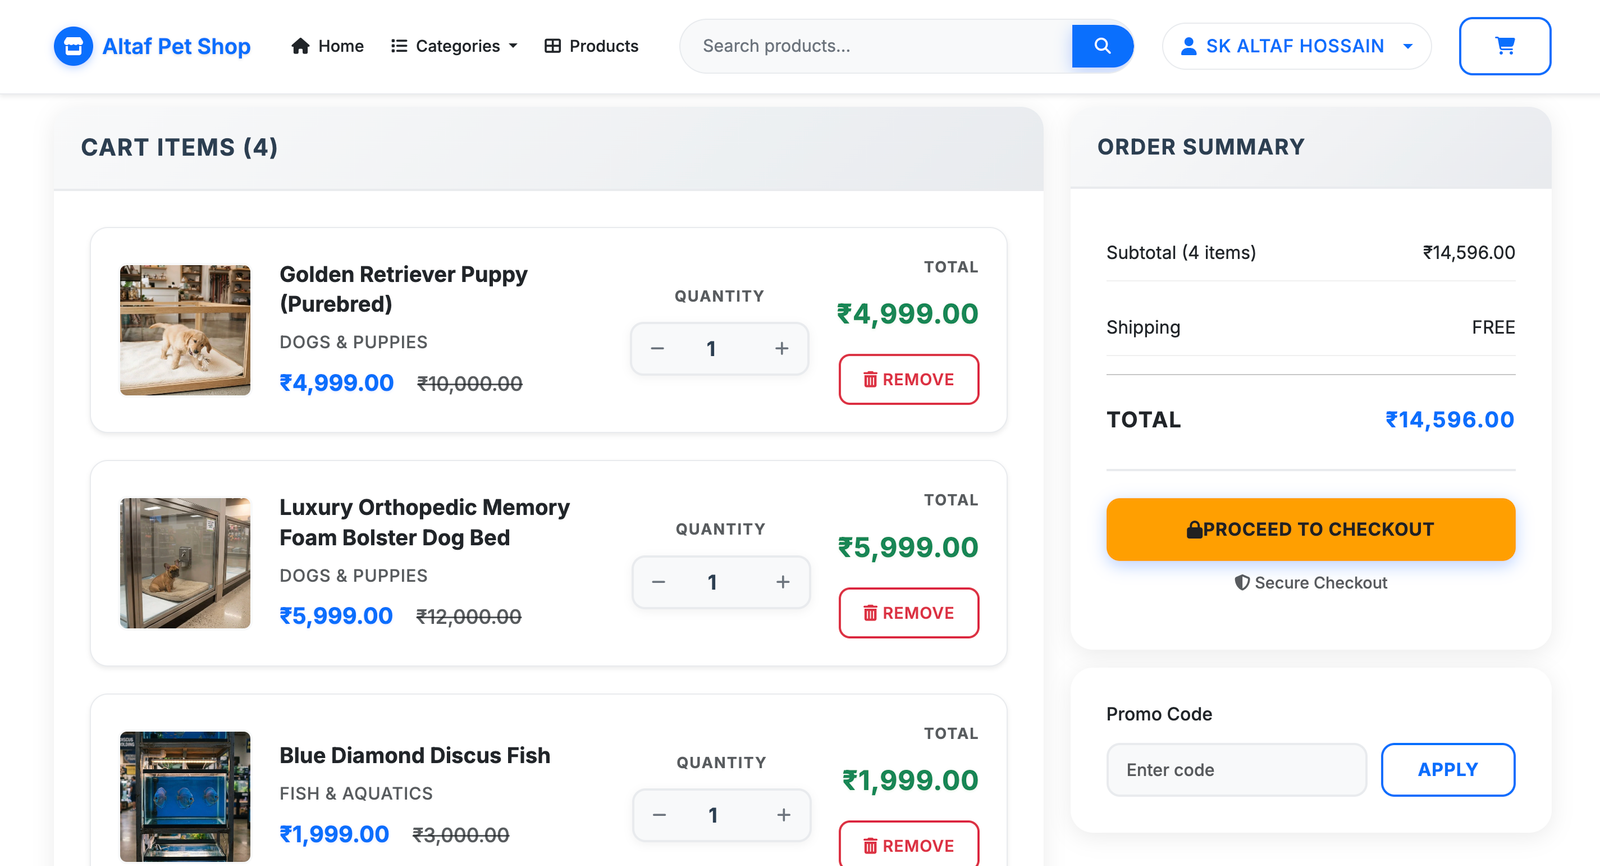Click the Blue Diamond Discus Fish title
Viewport: 1600px width, 866px height.
click(415, 755)
